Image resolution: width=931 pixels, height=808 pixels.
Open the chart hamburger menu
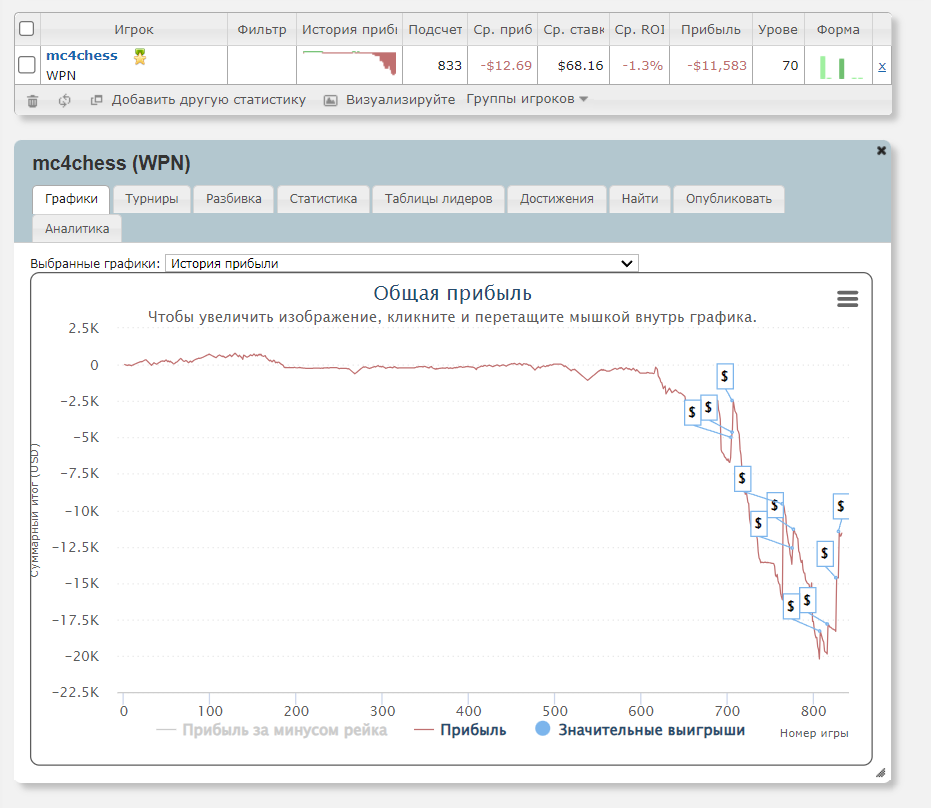[847, 299]
